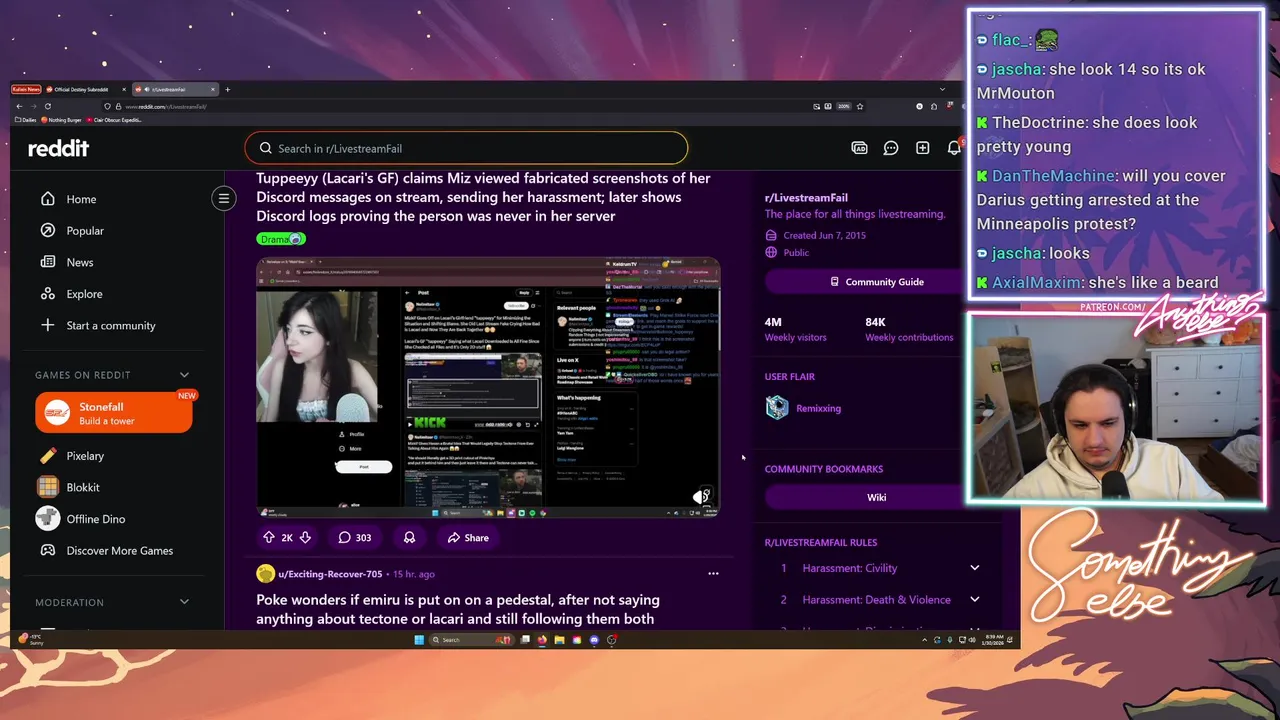This screenshot has height=720, width=1280.
Task: Open the Clair Obscur Expedition bookmark
Action: 114,120
